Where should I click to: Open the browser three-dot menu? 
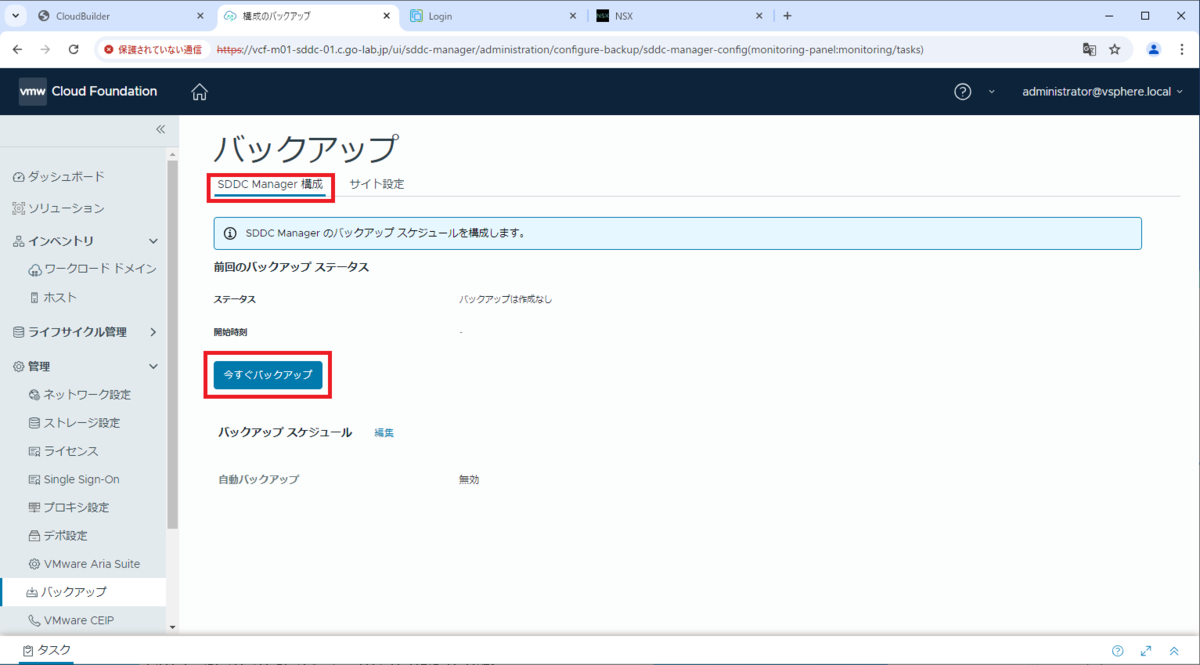pos(1181,49)
